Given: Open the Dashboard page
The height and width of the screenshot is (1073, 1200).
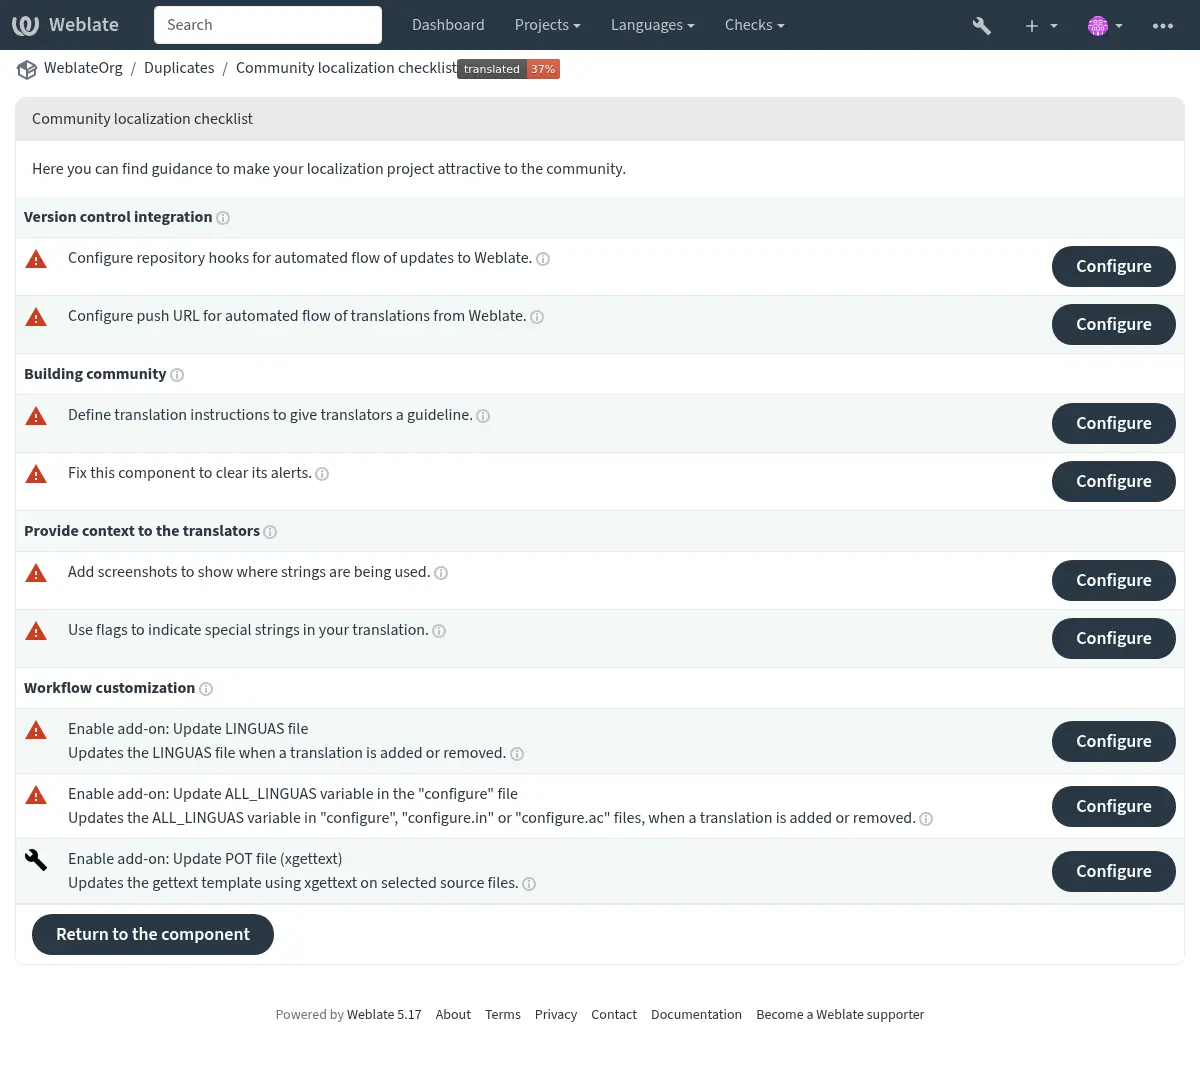Looking at the screenshot, I should [448, 25].
